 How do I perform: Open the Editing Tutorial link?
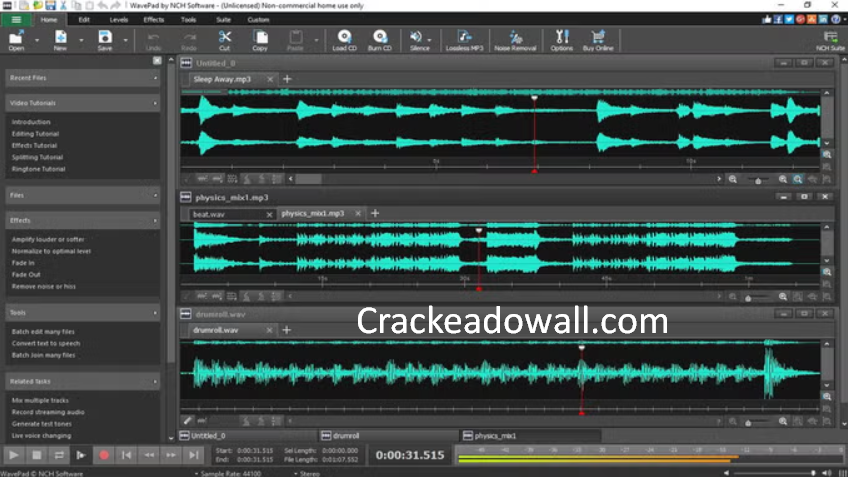[x=35, y=134]
